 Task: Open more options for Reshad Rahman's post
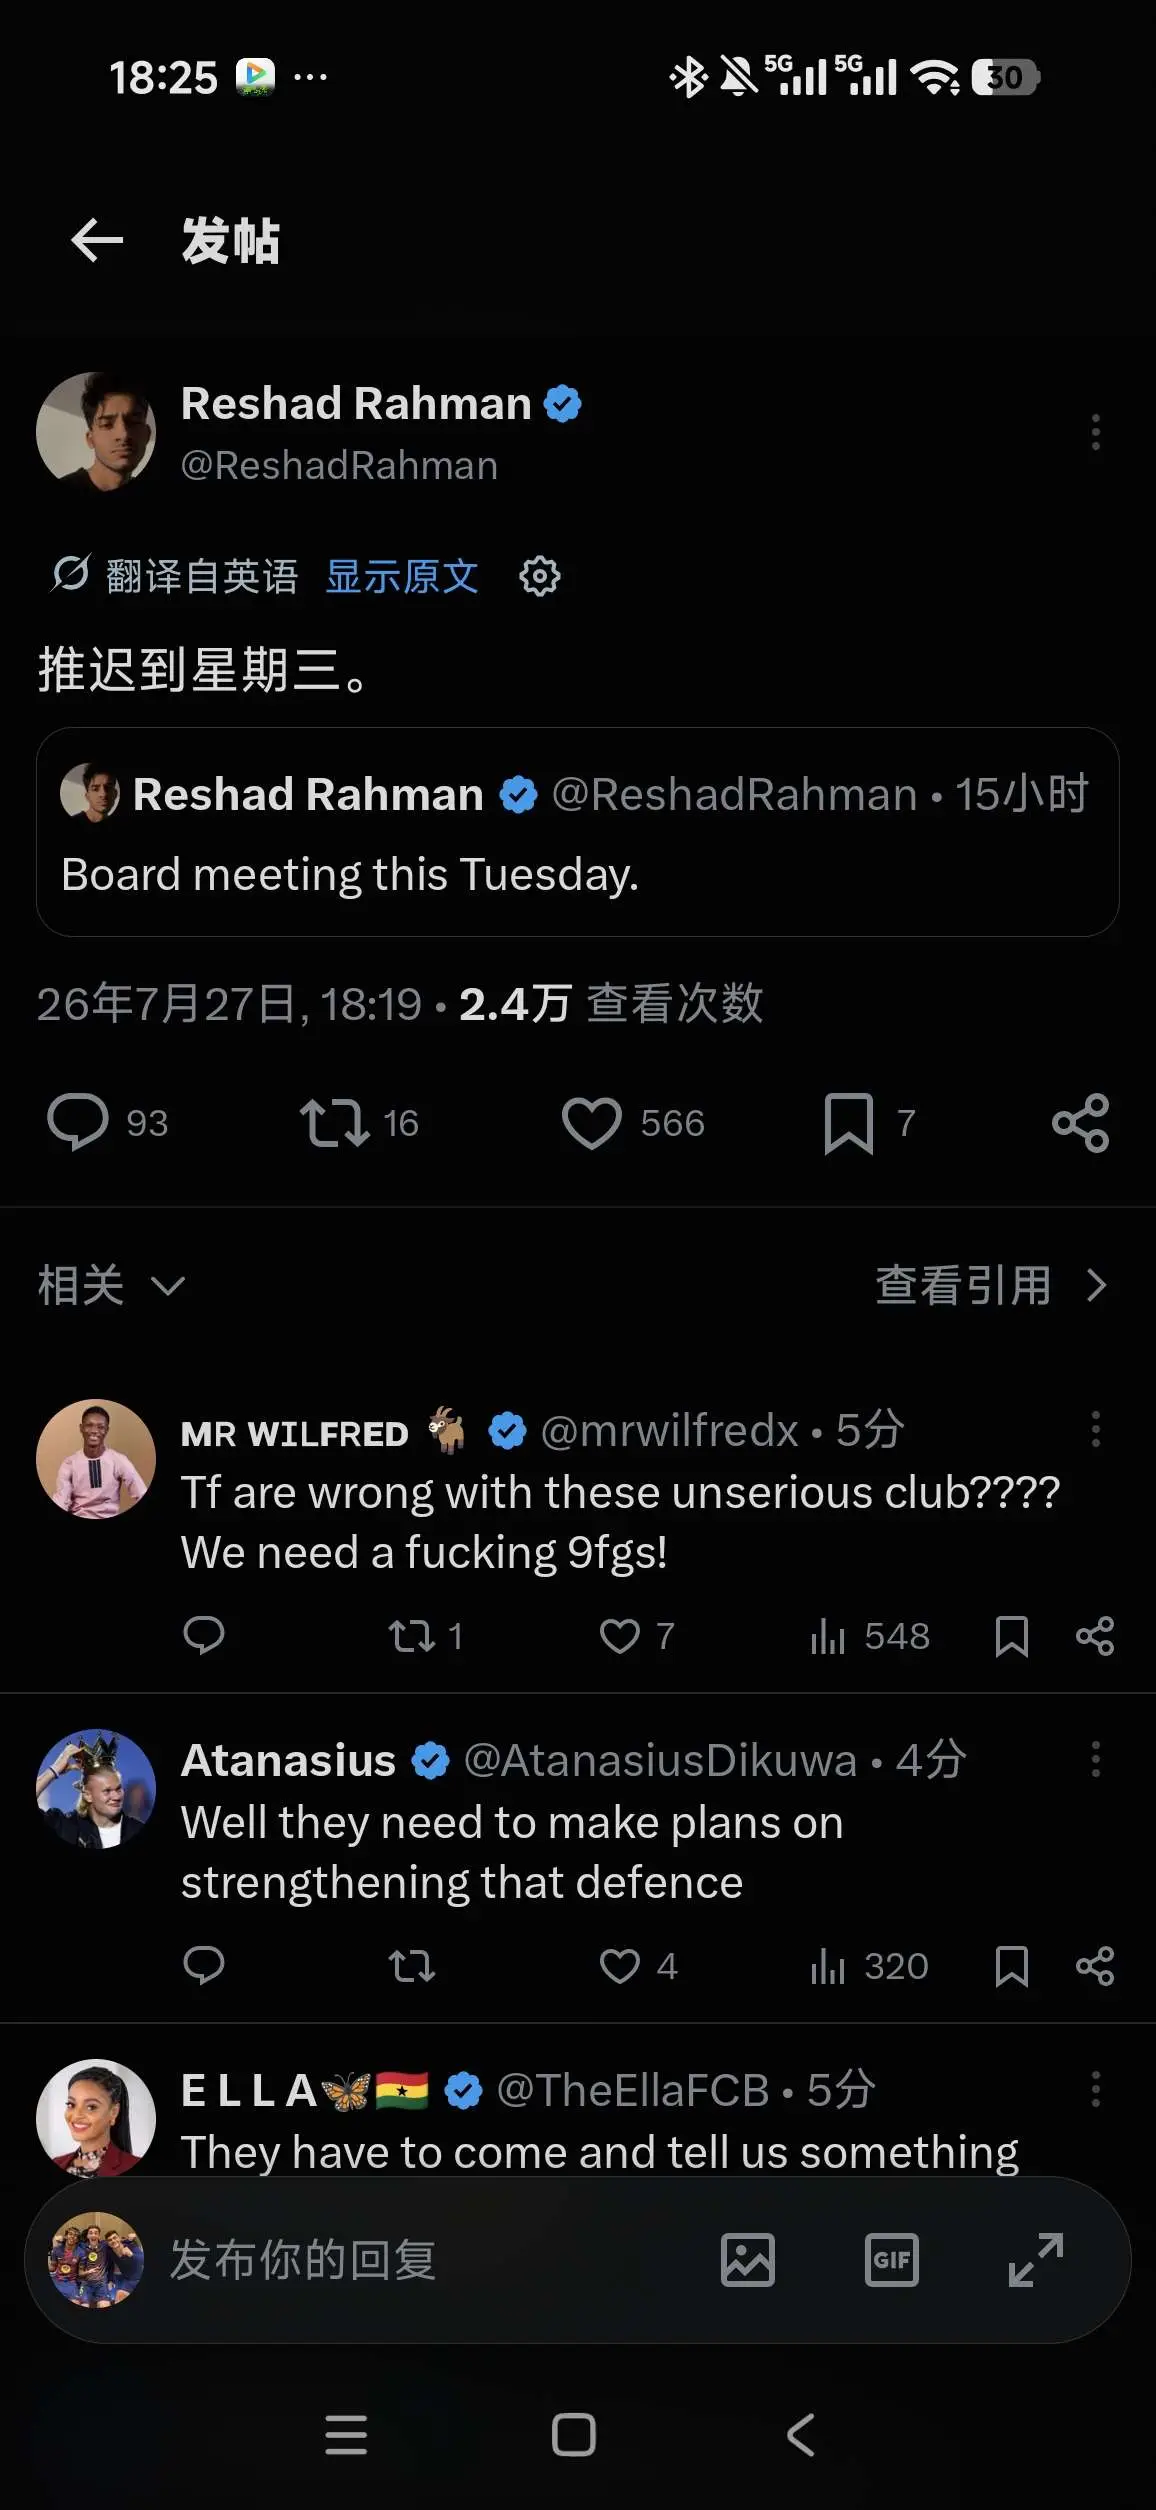pyautogui.click(x=1096, y=432)
